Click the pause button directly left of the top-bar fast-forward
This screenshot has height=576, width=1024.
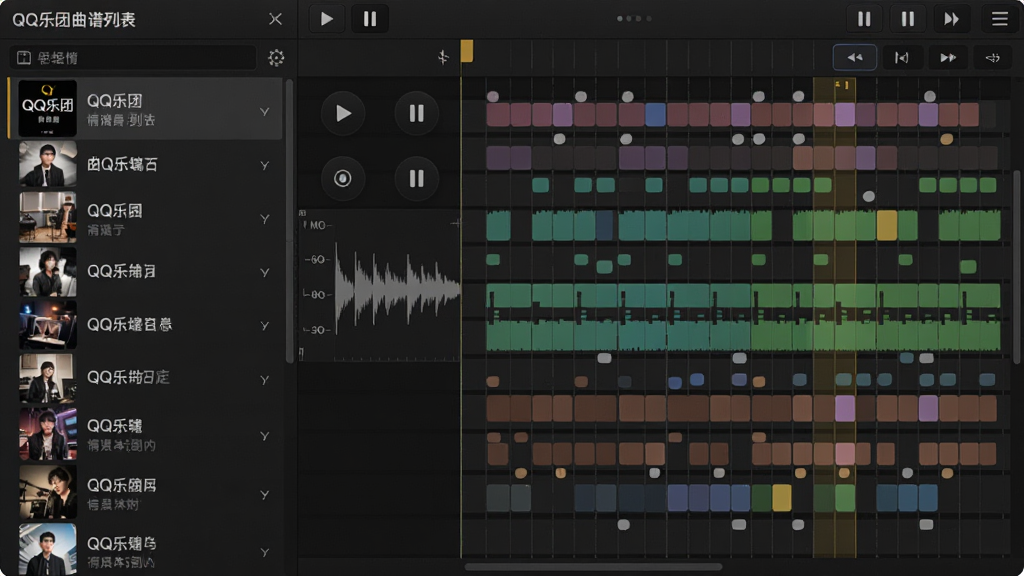(x=907, y=19)
